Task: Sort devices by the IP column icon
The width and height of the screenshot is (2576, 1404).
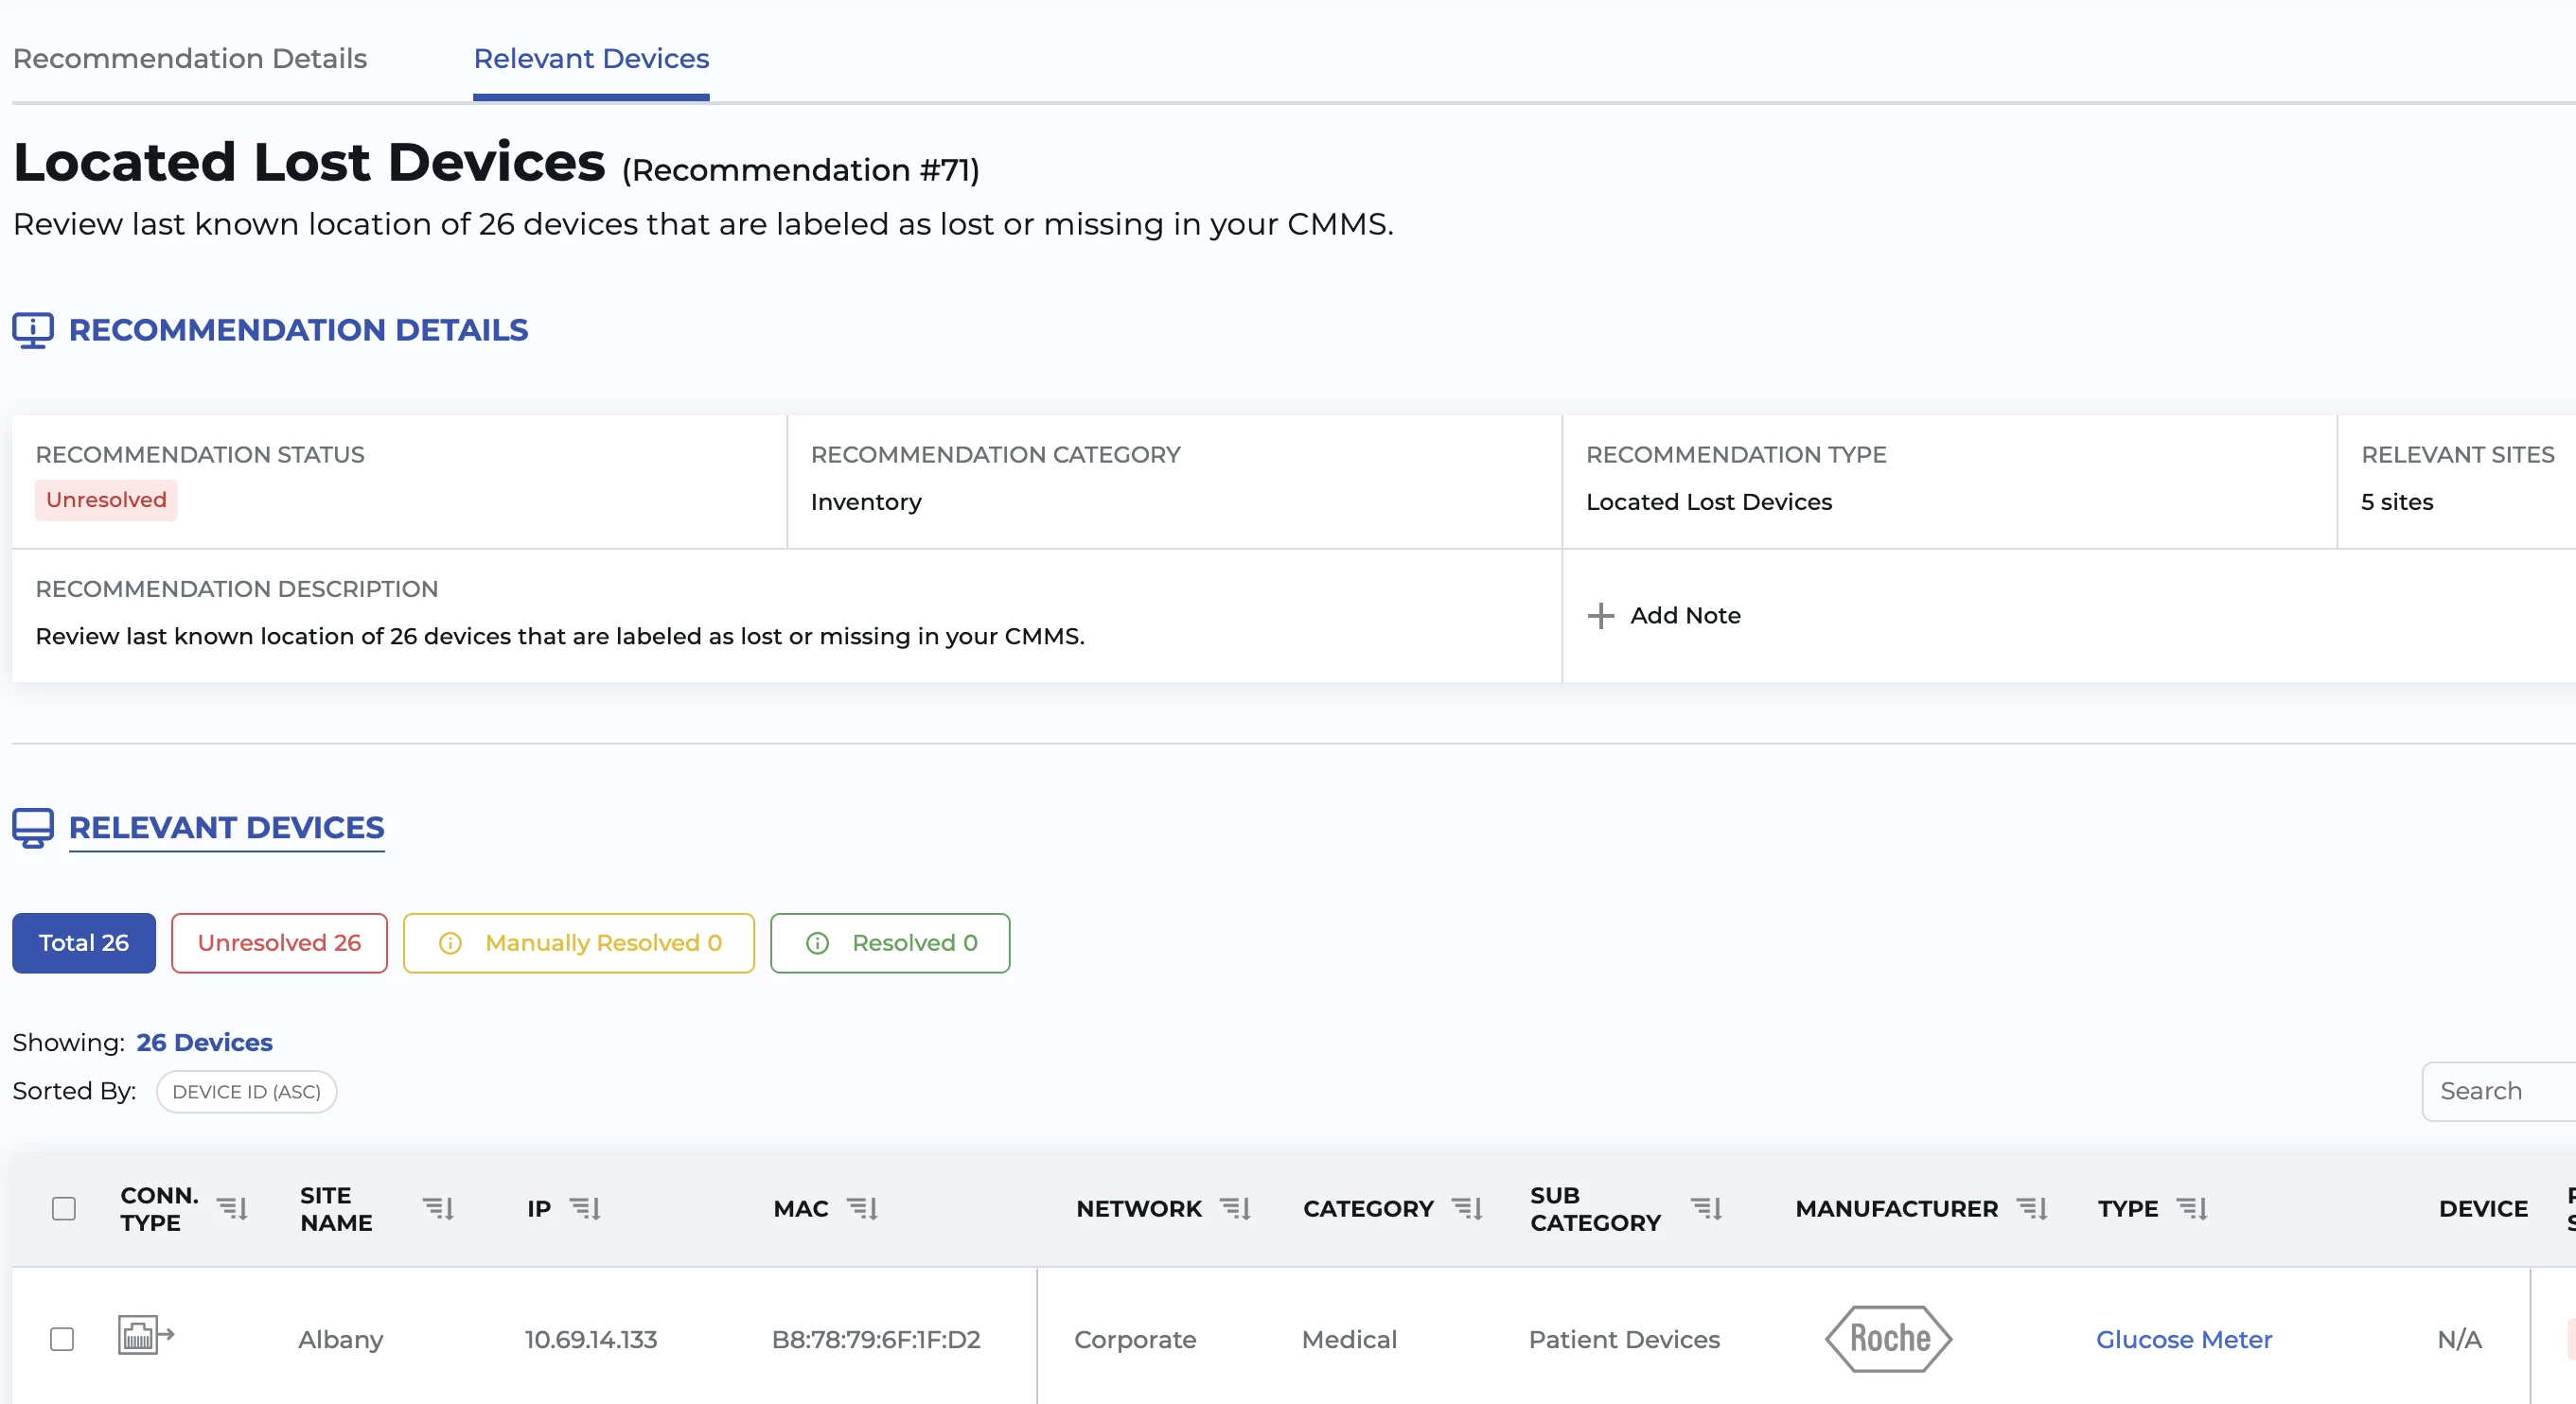Action: [585, 1208]
